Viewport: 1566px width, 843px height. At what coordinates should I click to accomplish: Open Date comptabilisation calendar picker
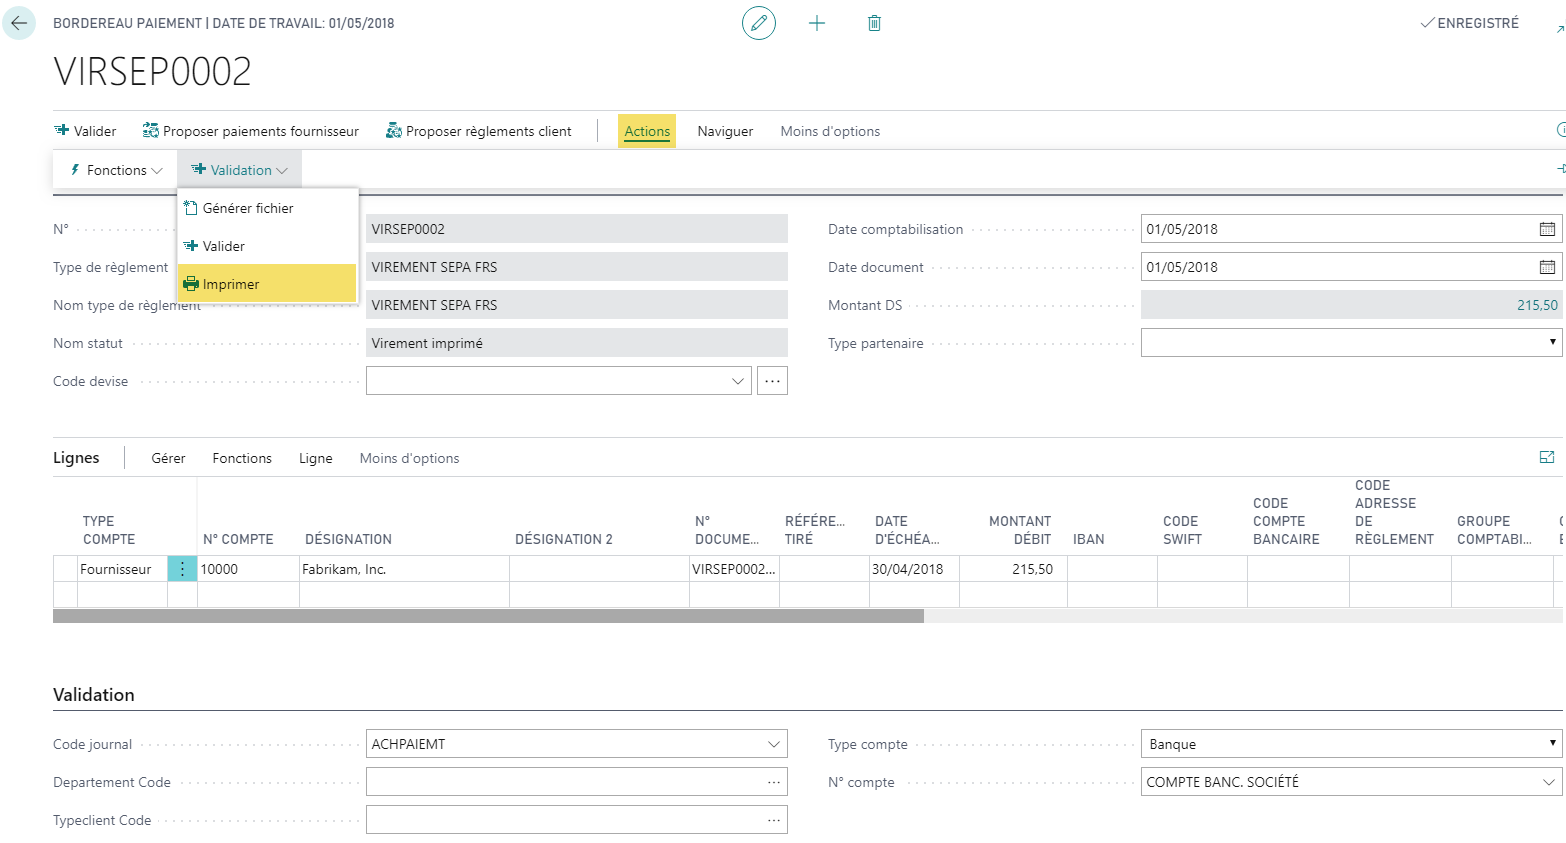point(1546,229)
